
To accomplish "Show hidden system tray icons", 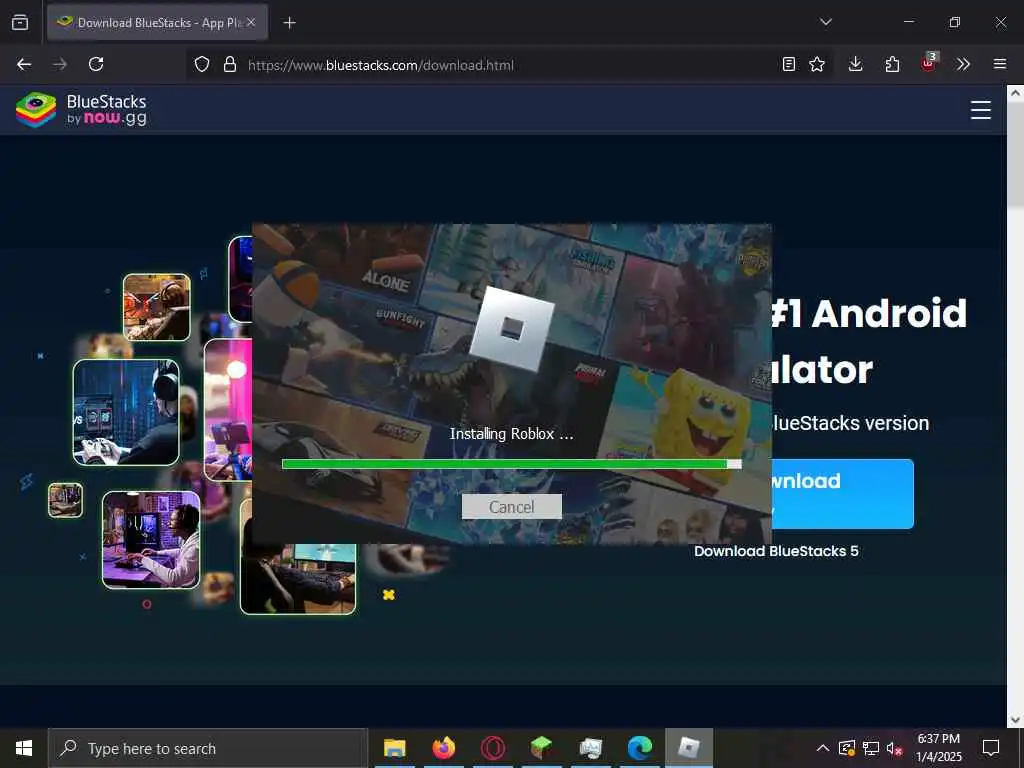I will 823,748.
